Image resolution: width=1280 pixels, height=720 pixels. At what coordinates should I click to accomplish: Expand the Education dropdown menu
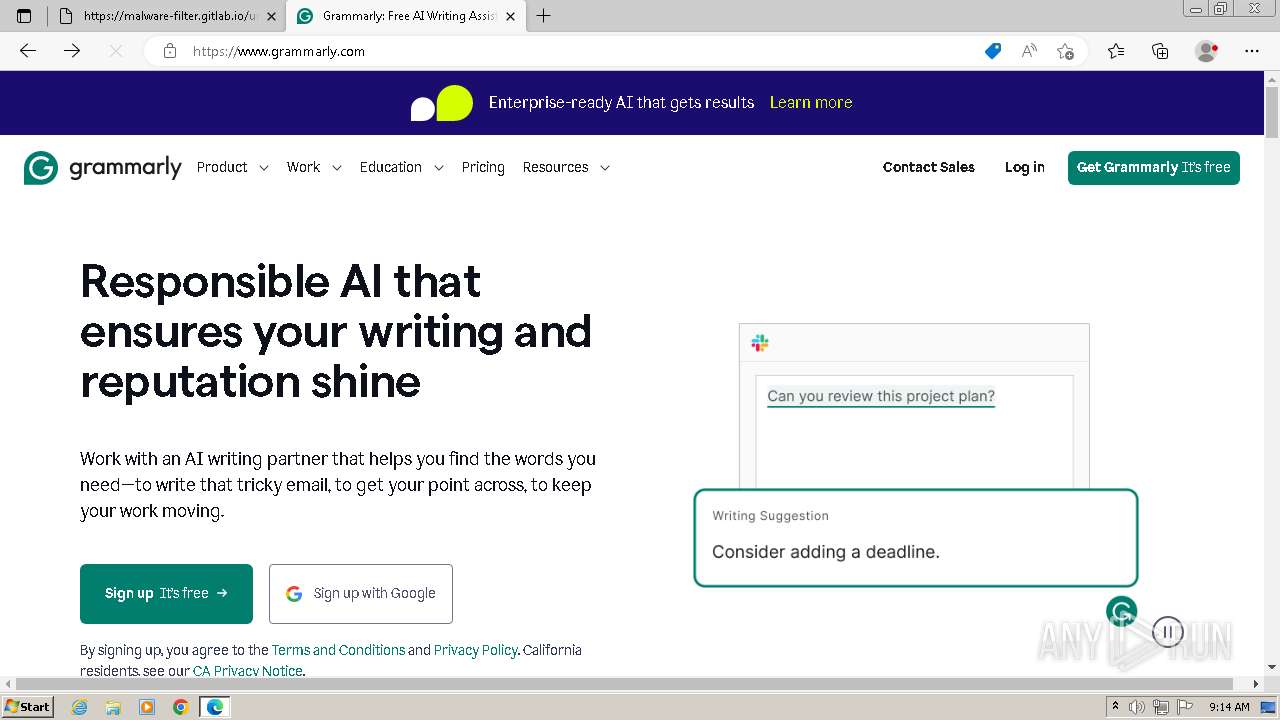(401, 167)
